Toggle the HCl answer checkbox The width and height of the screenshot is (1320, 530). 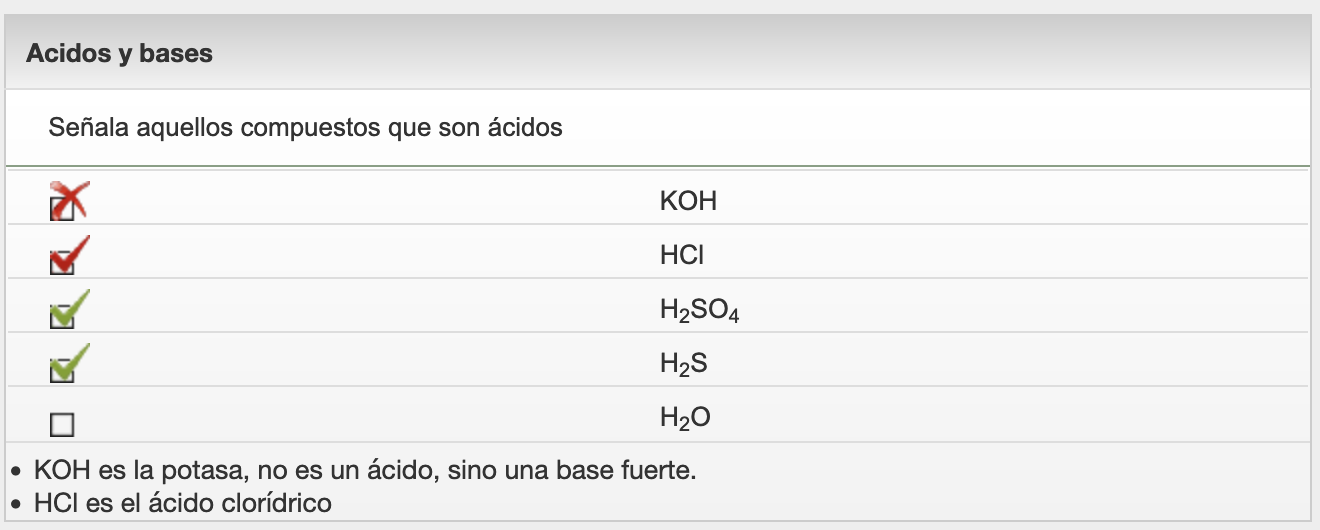point(61,263)
